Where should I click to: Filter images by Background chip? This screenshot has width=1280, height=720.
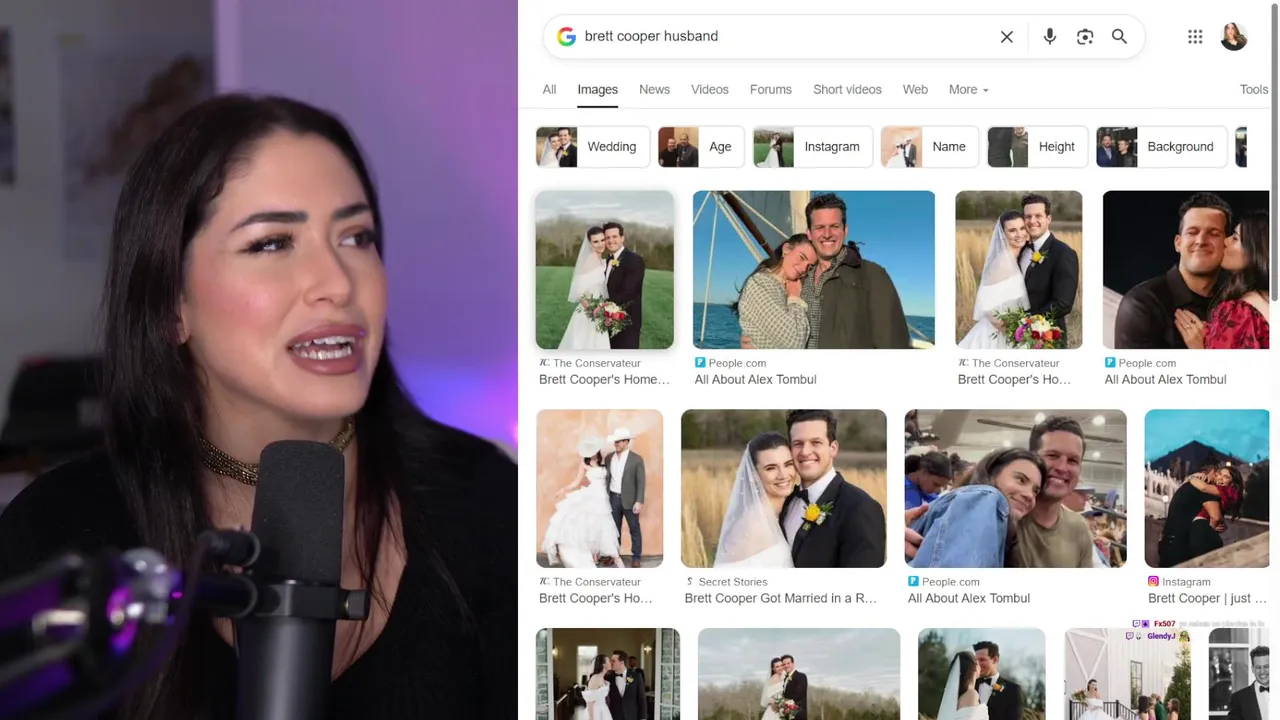[1161, 147]
